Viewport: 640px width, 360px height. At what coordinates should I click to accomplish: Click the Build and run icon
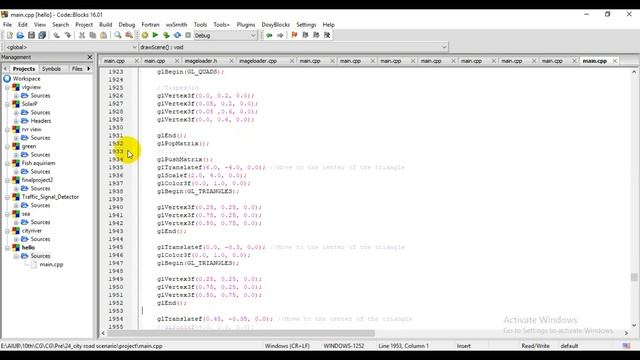(166, 36)
